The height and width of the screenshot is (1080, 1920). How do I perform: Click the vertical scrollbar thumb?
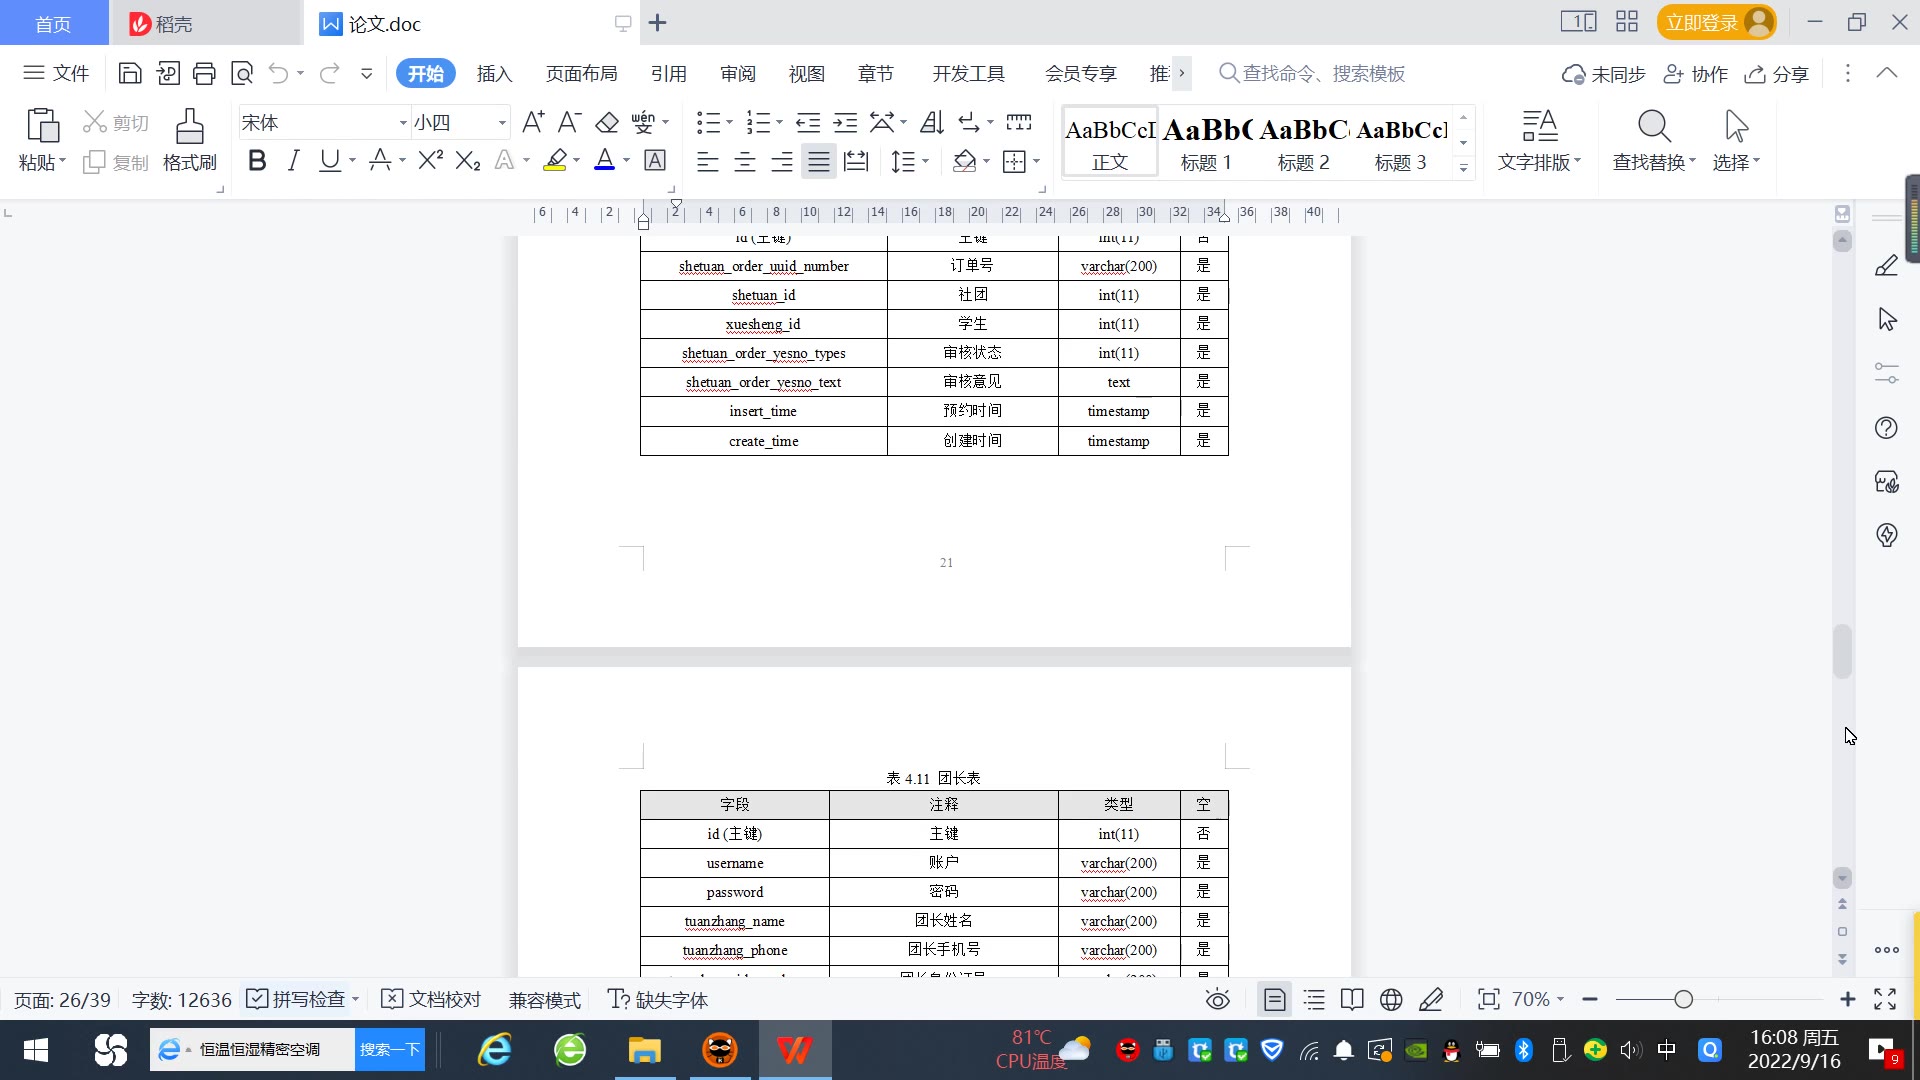(1842, 651)
